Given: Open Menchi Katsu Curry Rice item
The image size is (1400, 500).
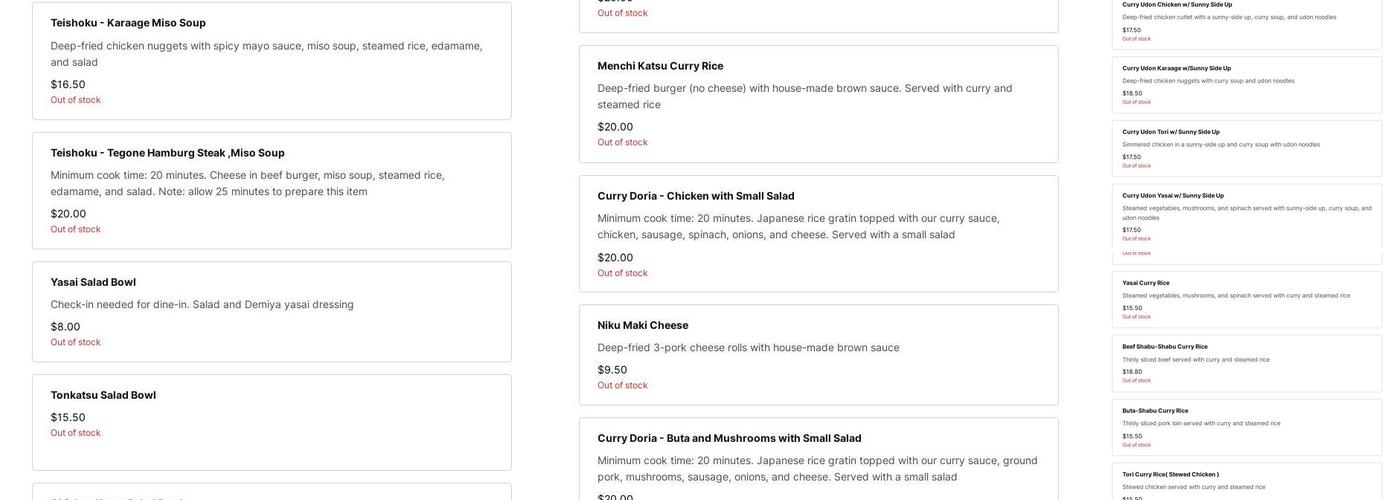Looking at the screenshot, I should click(660, 66).
